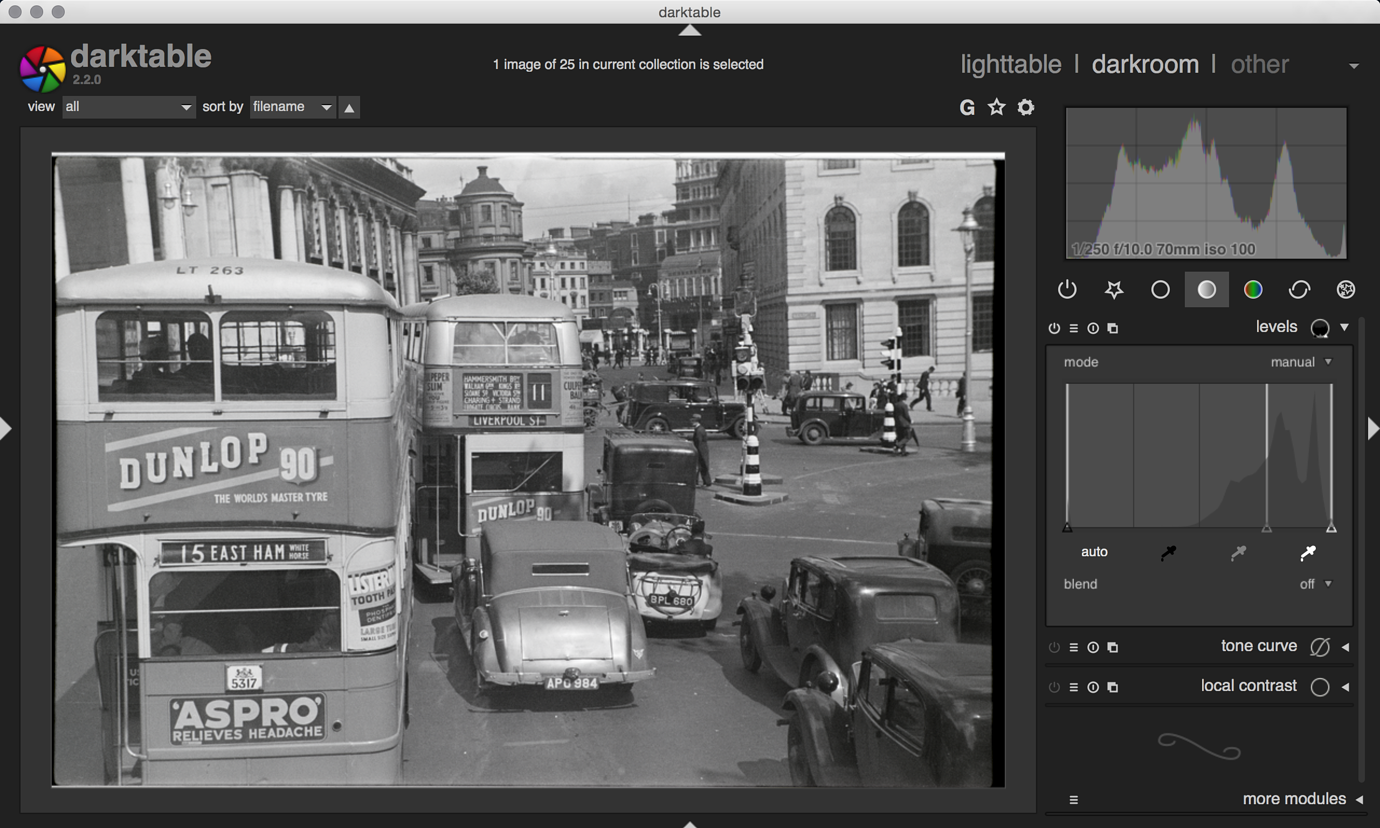Show favourite modules group star icon
The width and height of the screenshot is (1380, 828).
click(1114, 290)
